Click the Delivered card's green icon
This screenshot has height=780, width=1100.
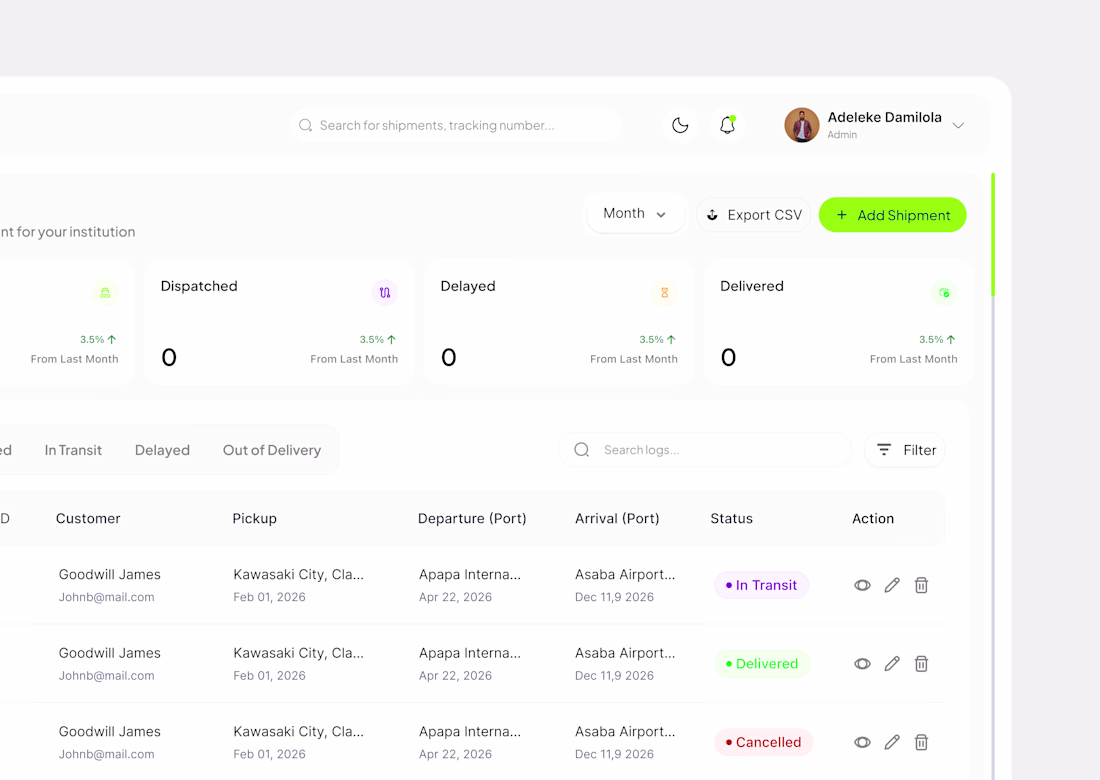tap(944, 293)
